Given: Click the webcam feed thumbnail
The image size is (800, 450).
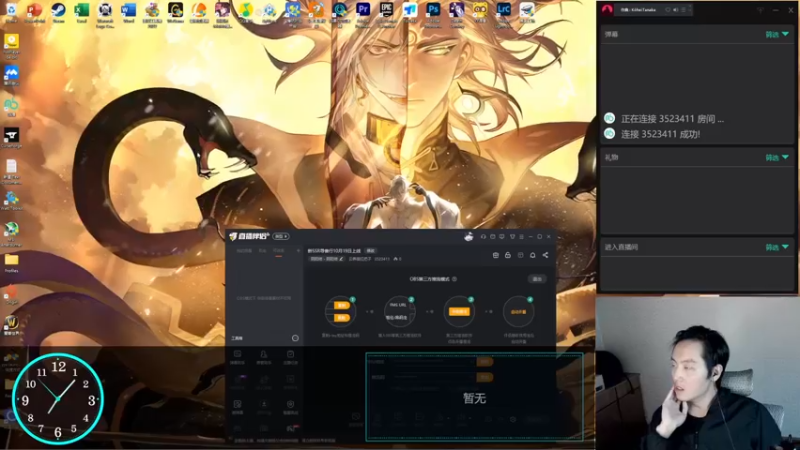Looking at the screenshot, I should point(697,373).
